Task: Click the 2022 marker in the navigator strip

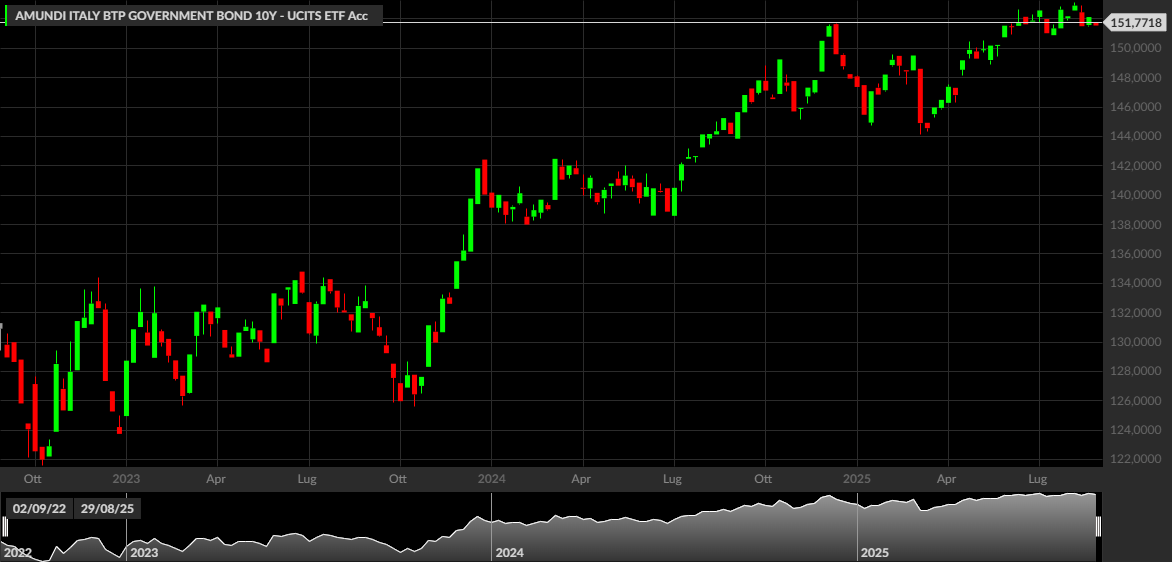Action: coord(18,554)
